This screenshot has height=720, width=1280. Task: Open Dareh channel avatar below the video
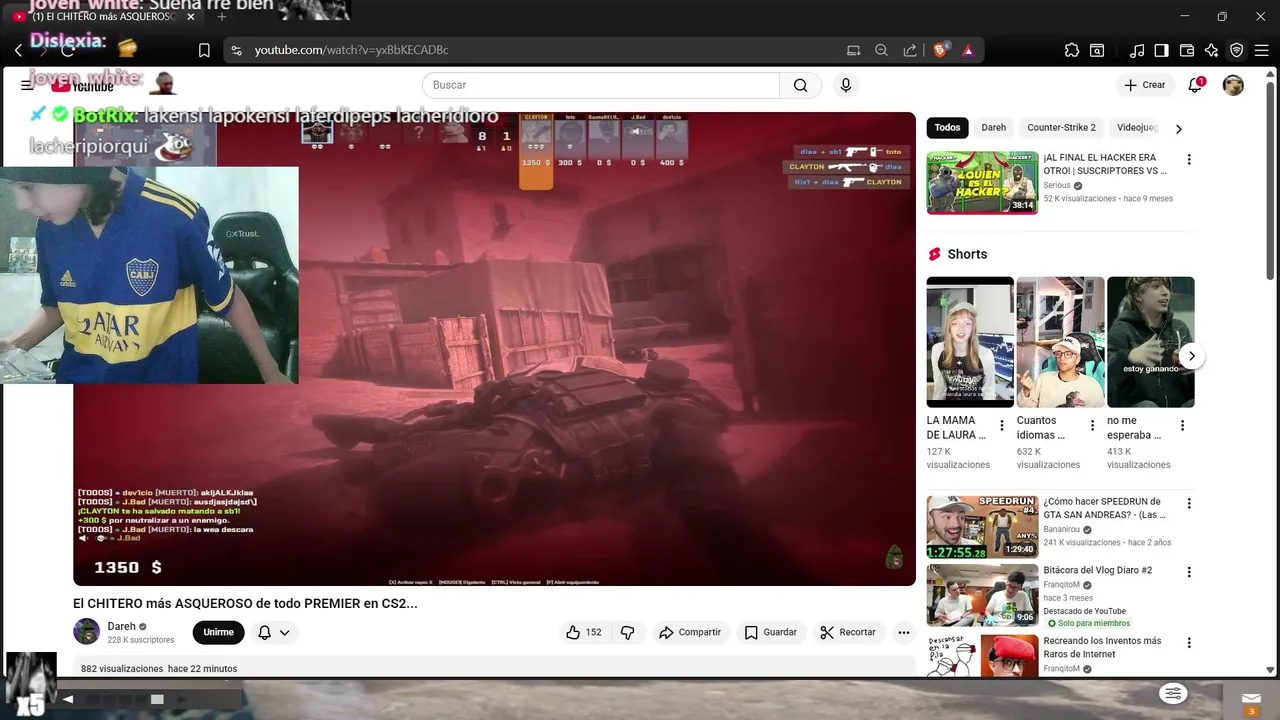pyautogui.click(x=87, y=632)
